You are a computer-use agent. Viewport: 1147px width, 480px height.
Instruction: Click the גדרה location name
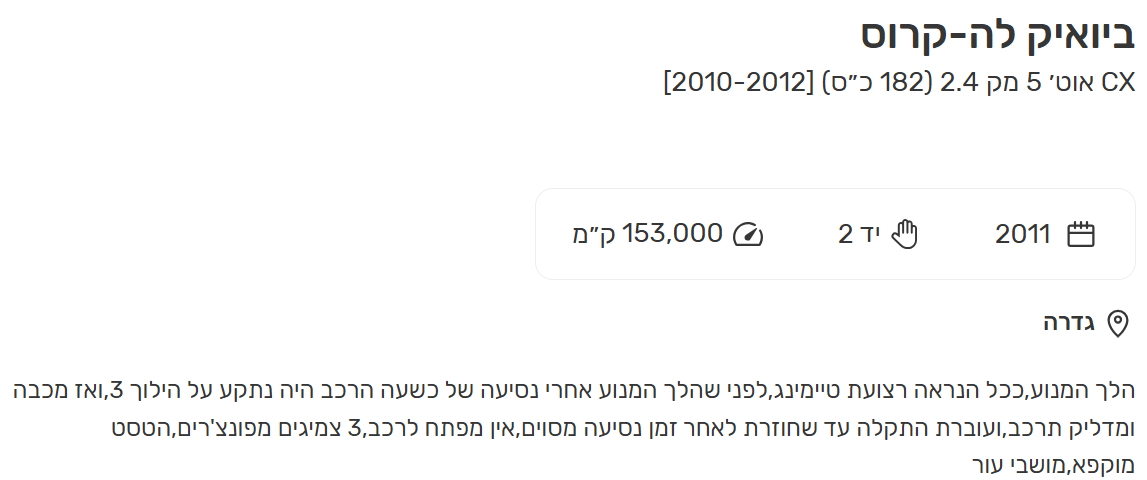coord(1069,324)
